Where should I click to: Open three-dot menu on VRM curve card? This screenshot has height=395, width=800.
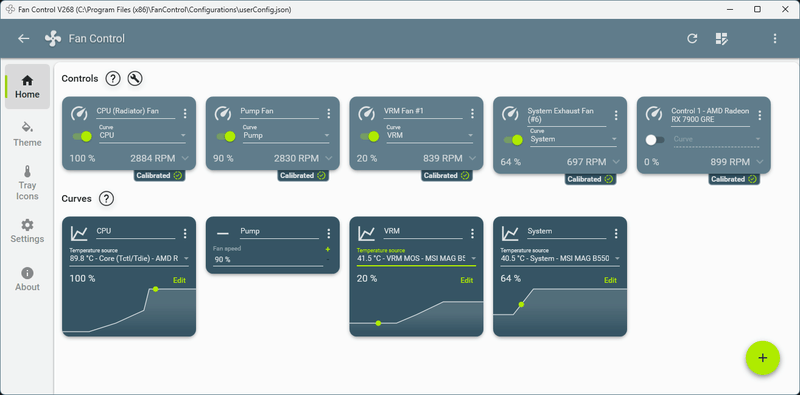(472, 233)
